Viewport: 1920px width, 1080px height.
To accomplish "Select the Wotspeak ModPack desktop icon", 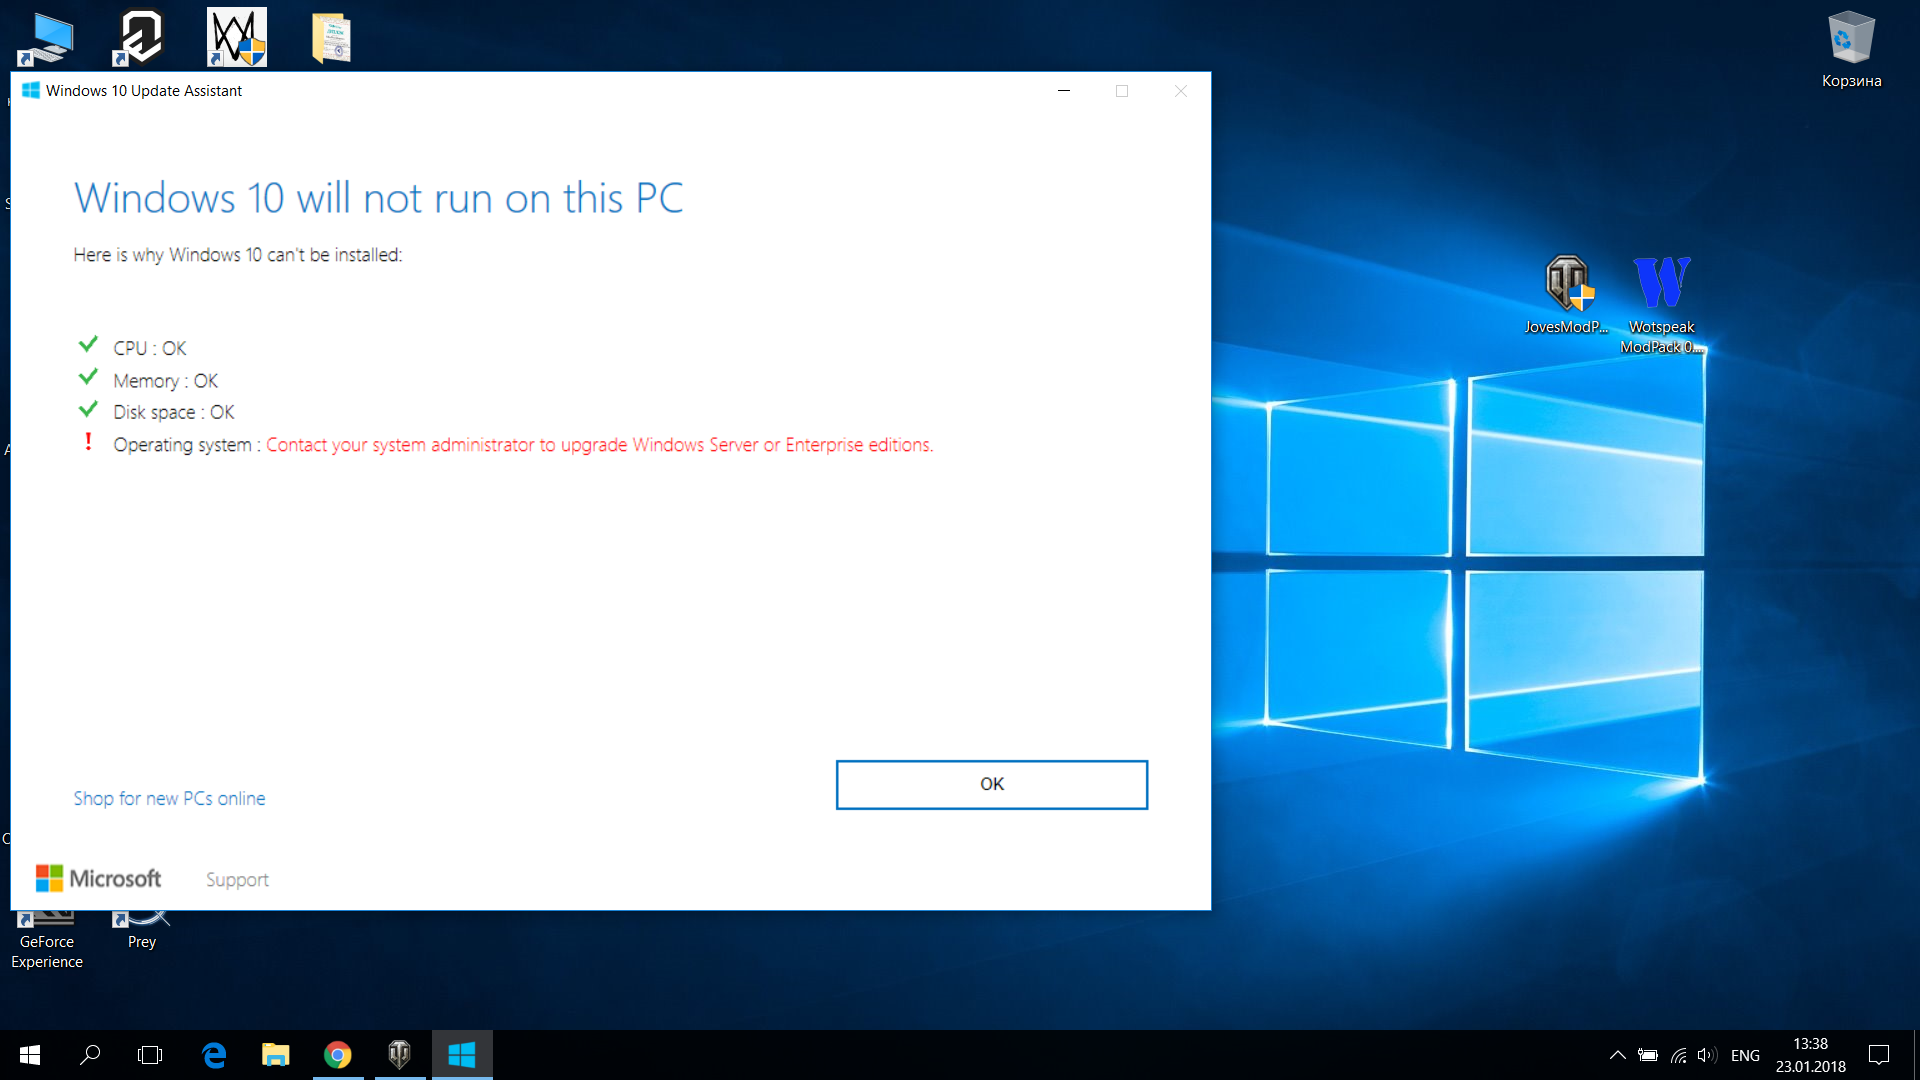I will (x=1661, y=304).
